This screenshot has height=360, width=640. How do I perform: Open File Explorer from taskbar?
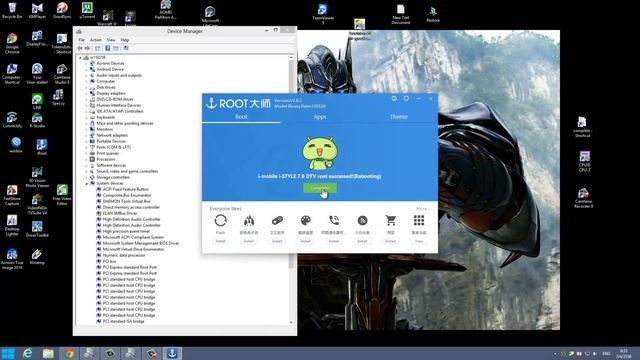coord(48,353)
